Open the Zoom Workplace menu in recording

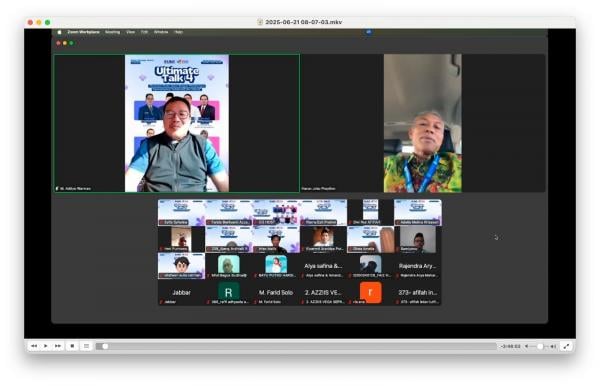click(83, 32)
